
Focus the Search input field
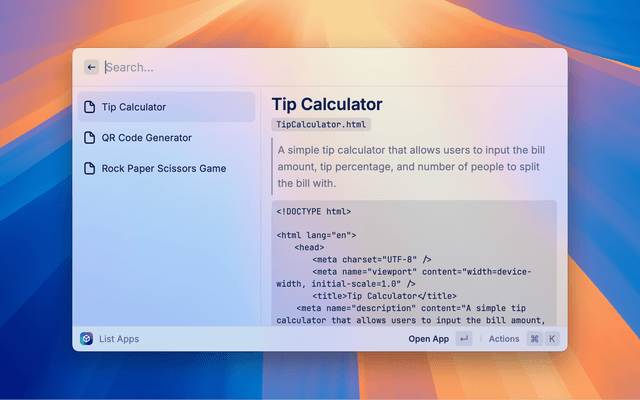click(x=300, y=67)
